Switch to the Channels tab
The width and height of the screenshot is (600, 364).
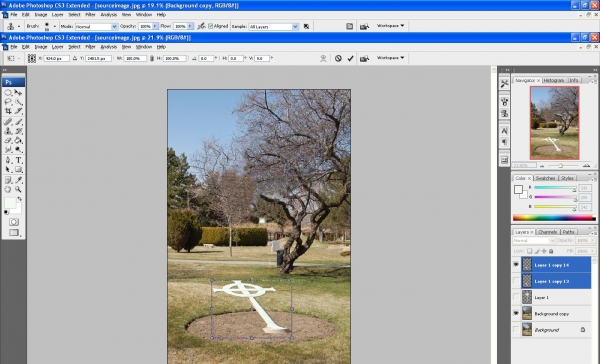tap(547, 232)
